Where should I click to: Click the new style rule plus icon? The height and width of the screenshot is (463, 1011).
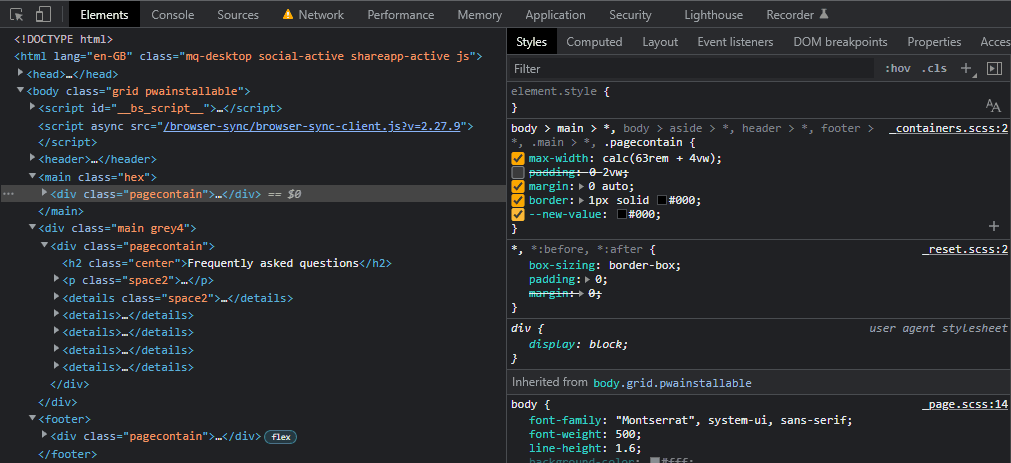coord(967,68)
